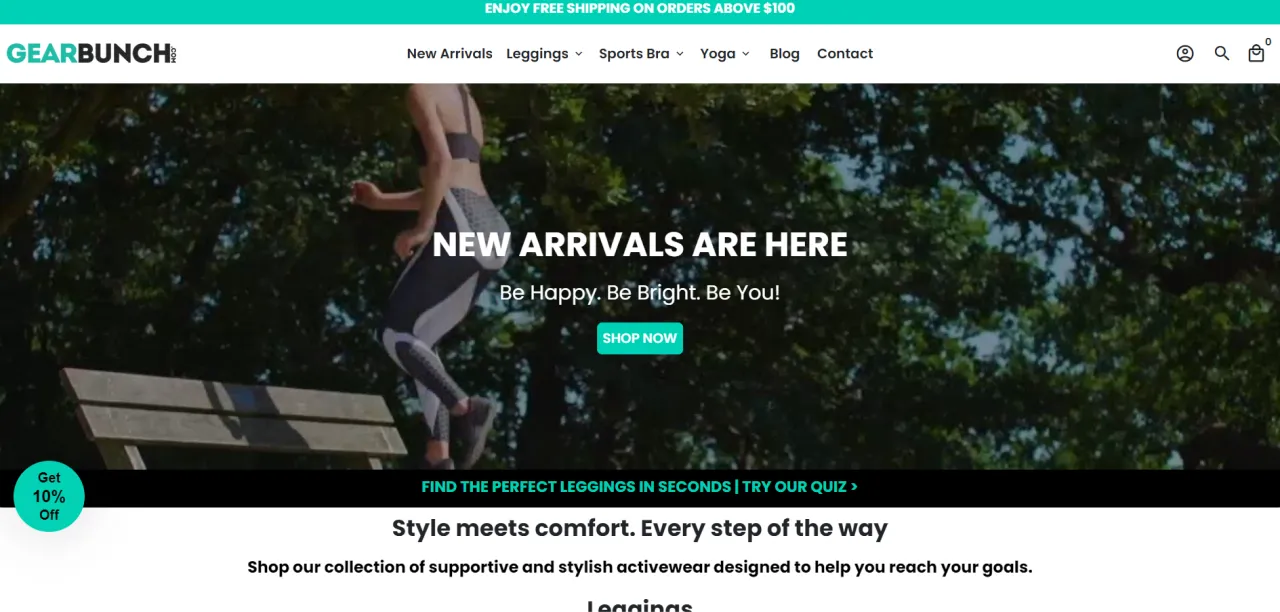Go to the Blog menu item
1280x612 pixels.
(785, 54)
